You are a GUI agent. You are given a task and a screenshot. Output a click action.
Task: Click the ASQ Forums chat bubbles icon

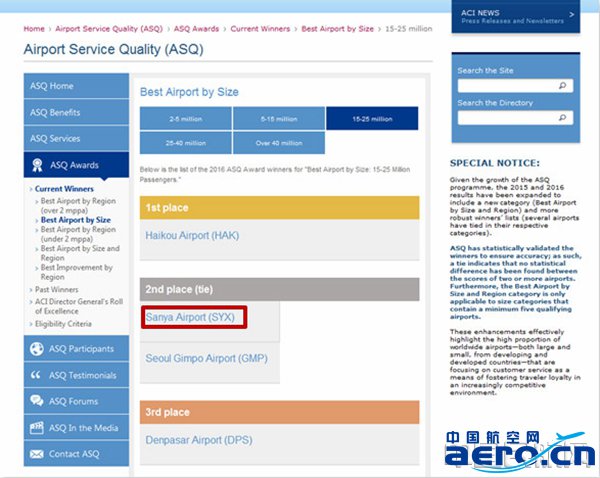[37, 401]
